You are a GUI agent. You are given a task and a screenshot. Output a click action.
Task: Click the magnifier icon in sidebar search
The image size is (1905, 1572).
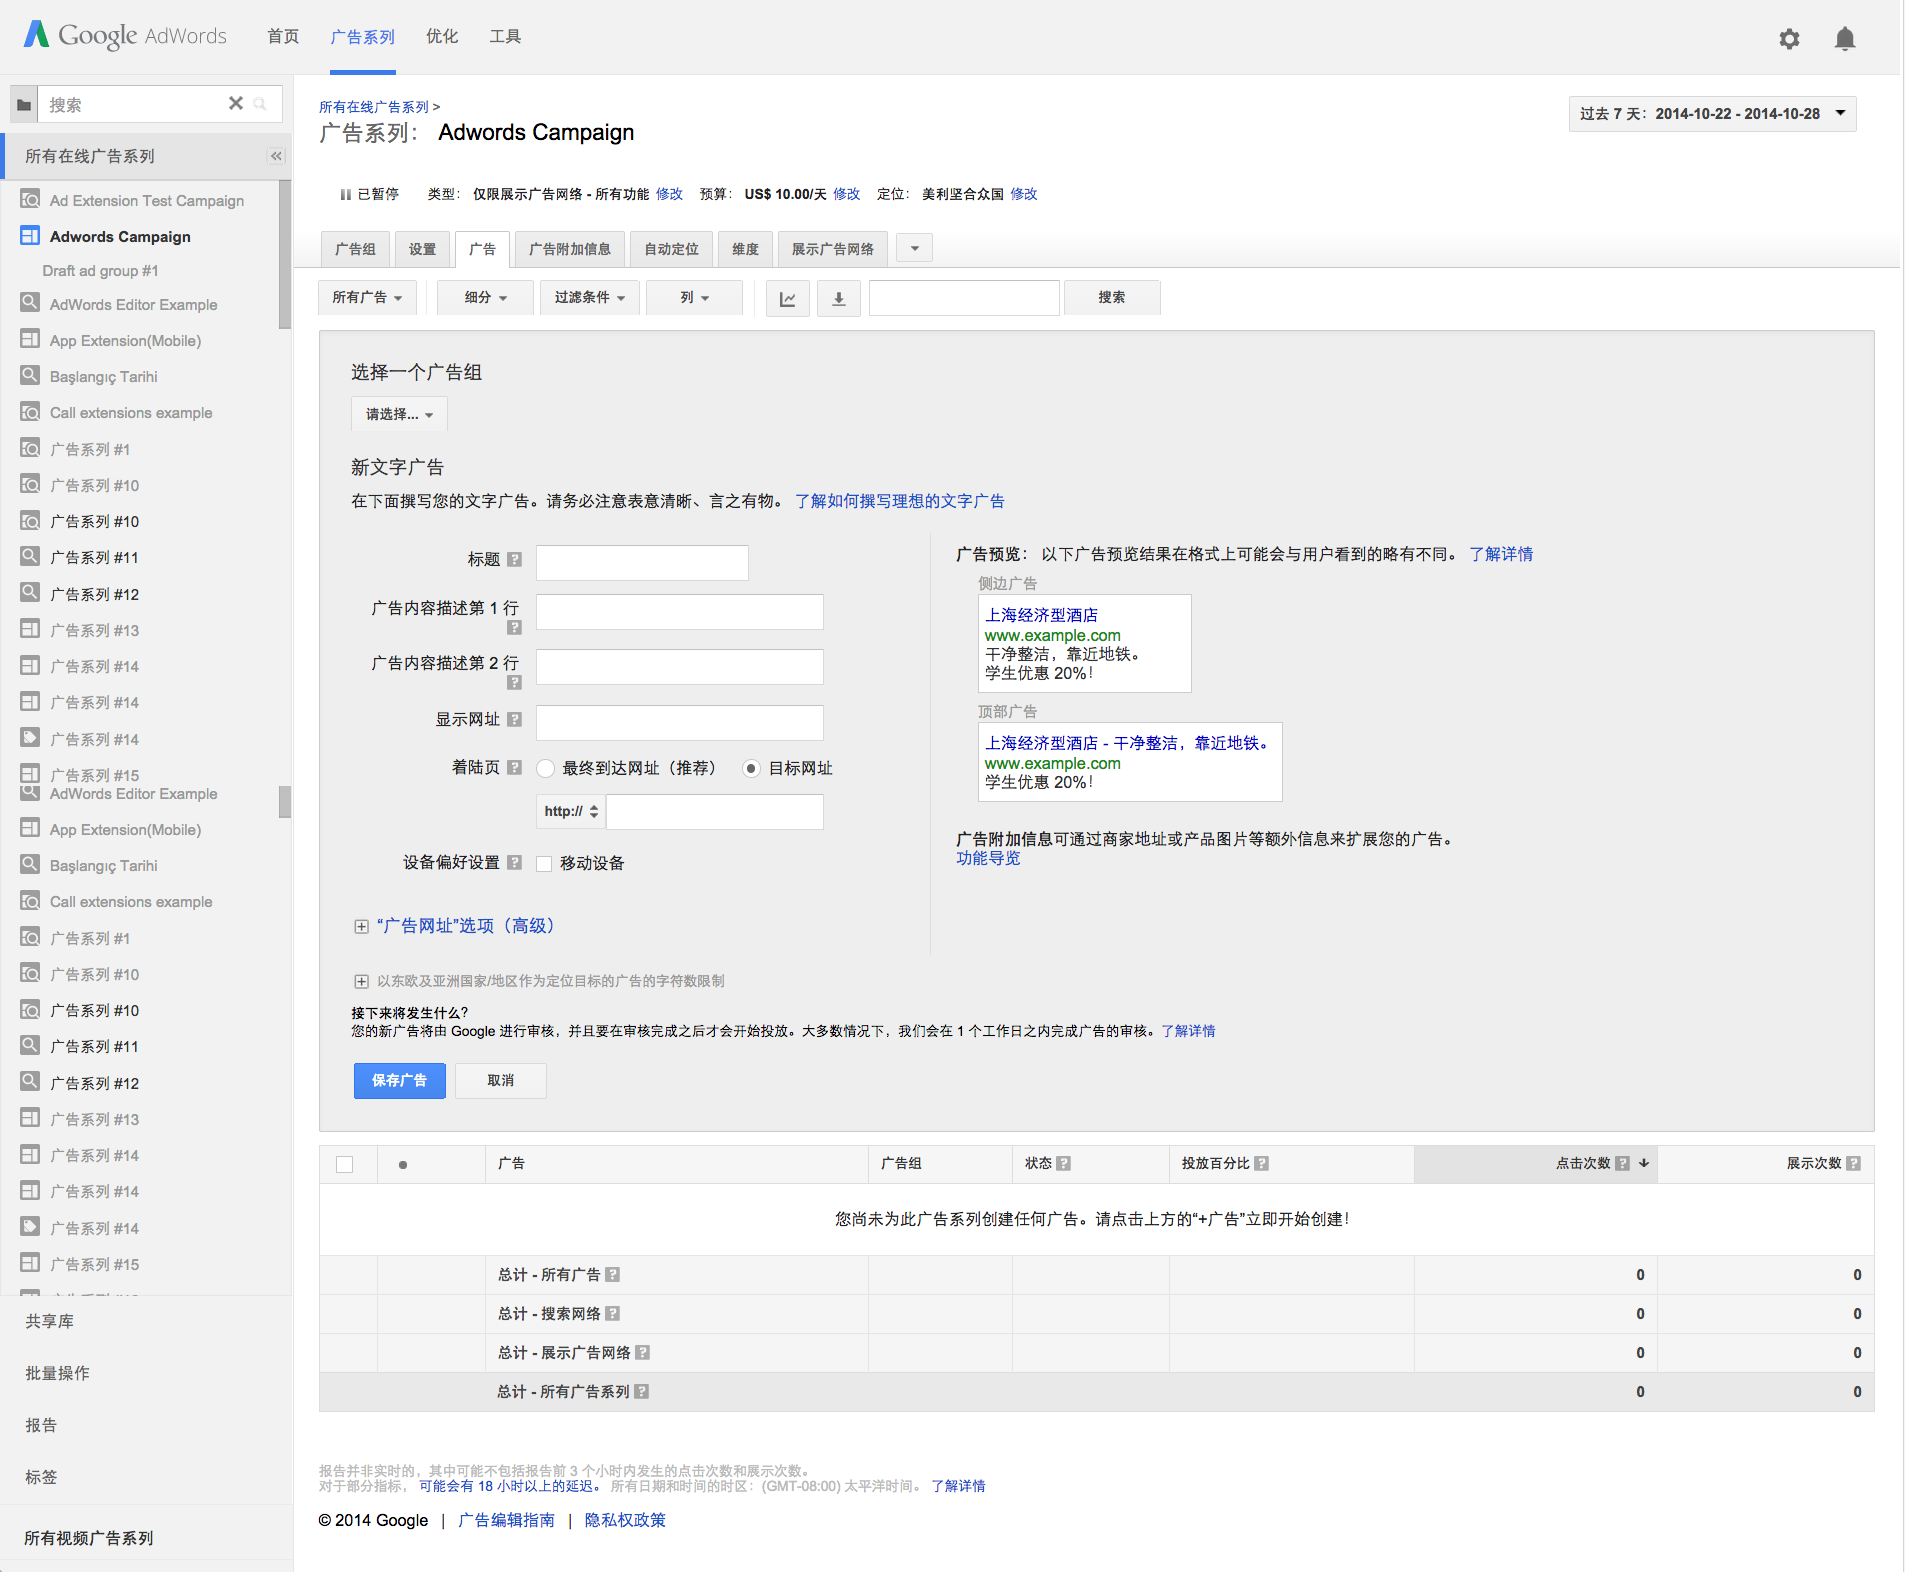pyautogui.click(x=260, y=103)
